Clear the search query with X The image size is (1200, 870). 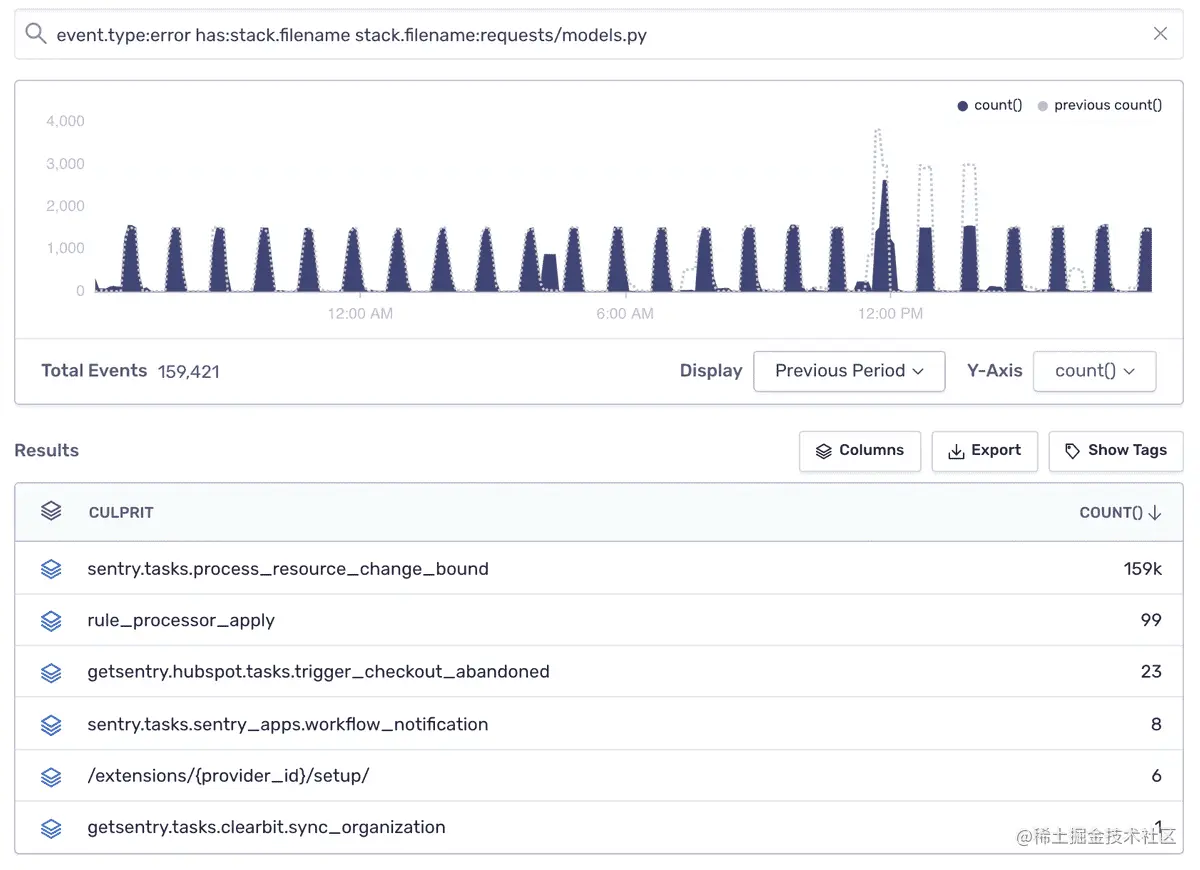[1160, 34]
